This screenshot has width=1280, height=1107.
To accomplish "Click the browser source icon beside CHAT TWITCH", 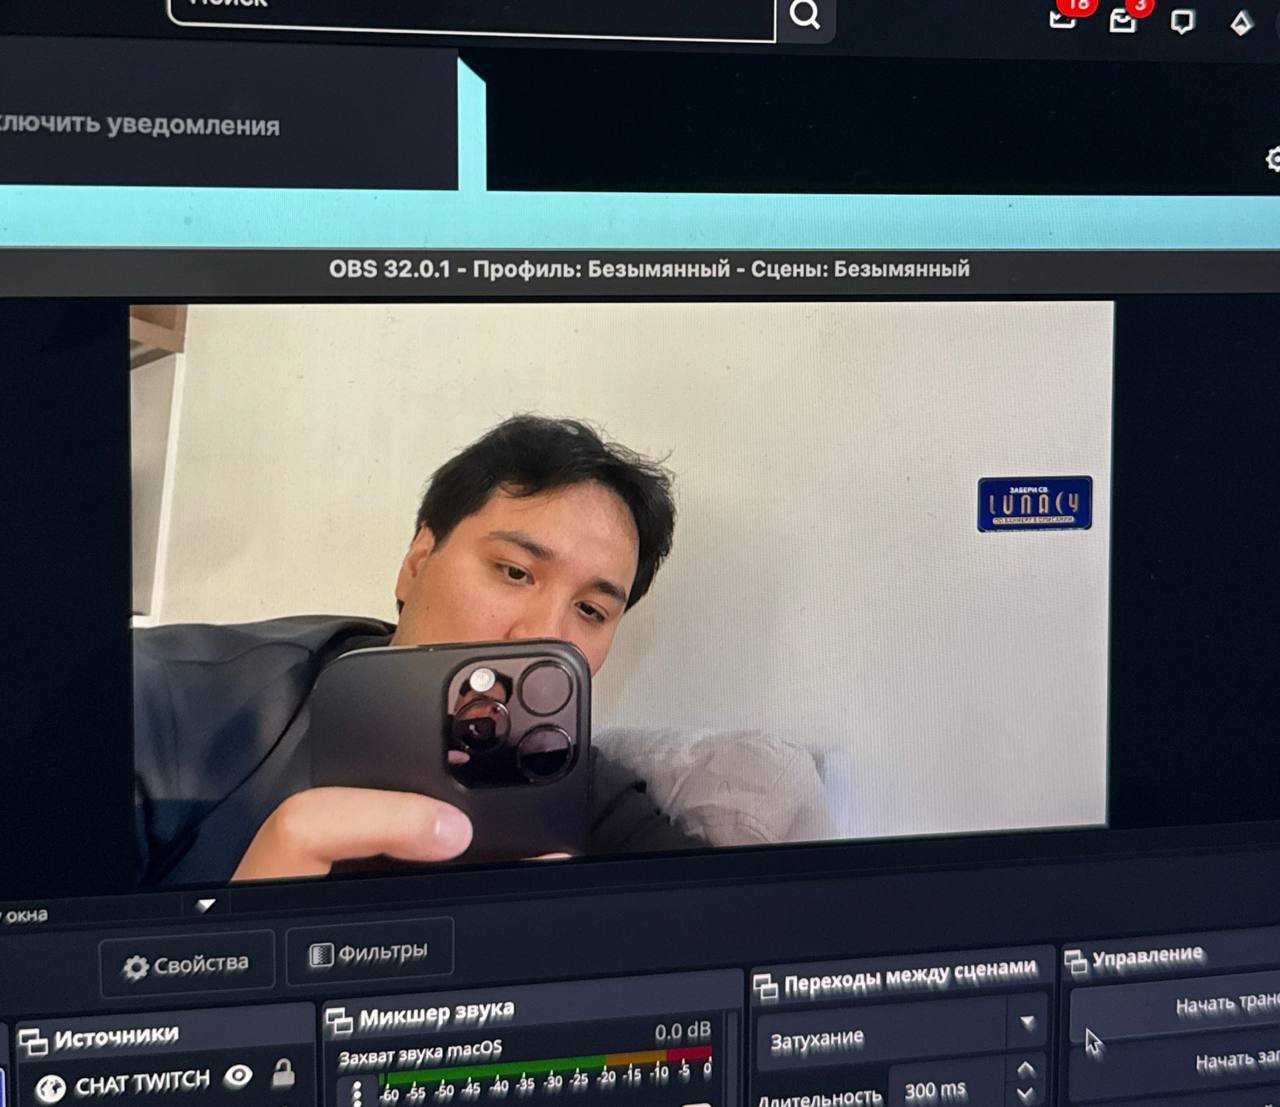I will pos(49,1087).
